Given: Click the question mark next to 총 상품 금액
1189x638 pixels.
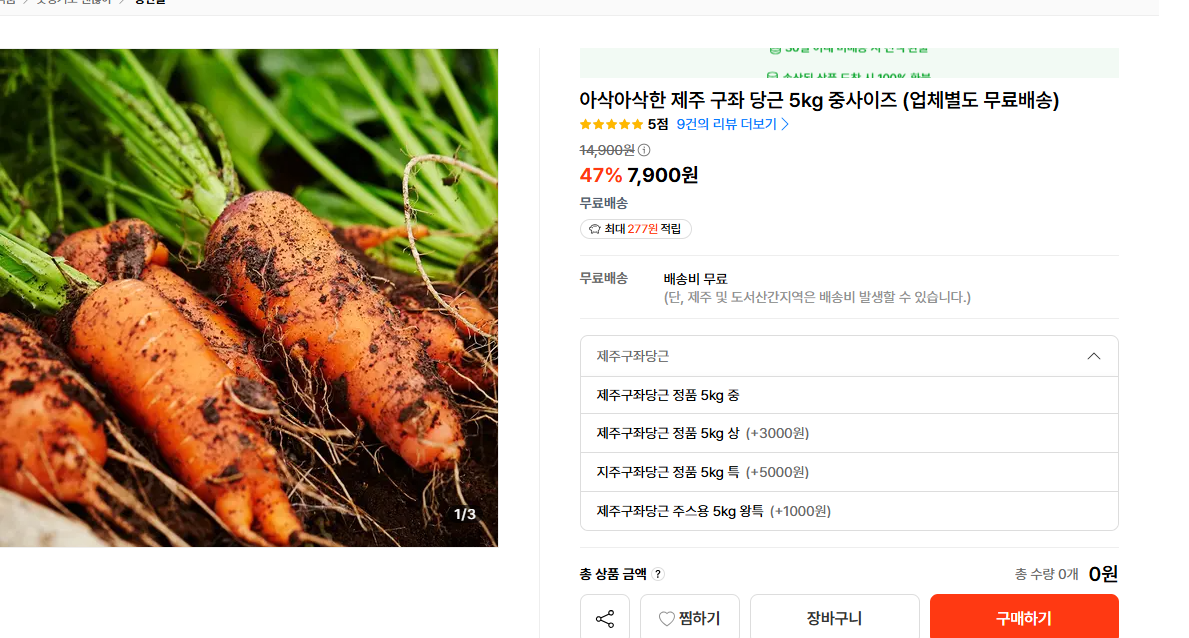Looking at the screenshot, I should tap(658, 574).
